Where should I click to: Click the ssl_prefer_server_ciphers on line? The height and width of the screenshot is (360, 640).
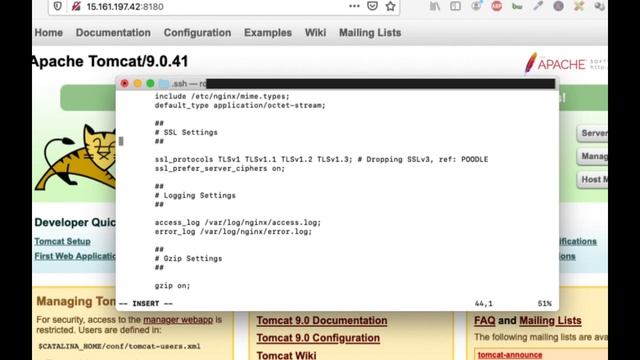click(220, 169)
